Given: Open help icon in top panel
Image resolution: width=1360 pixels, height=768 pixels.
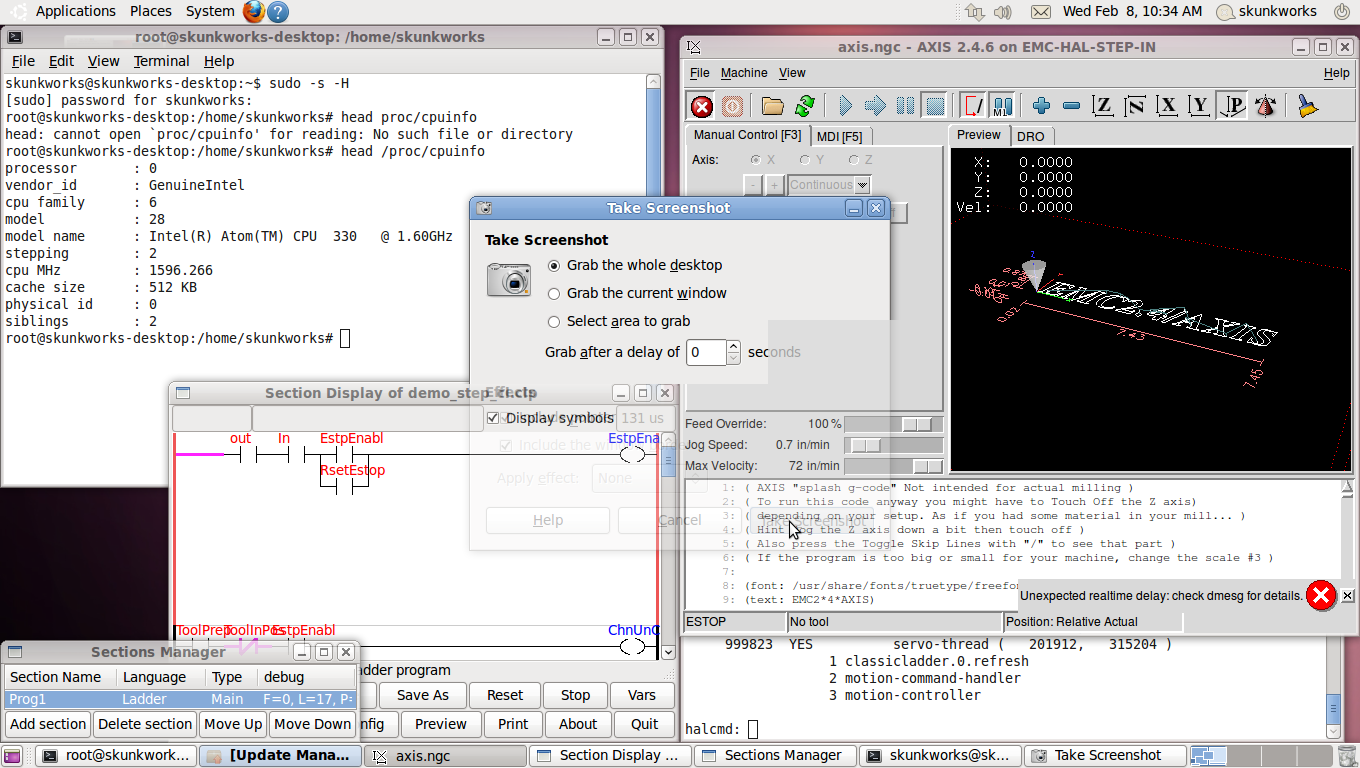Looking at the screenshot, I should pos(278,12).
